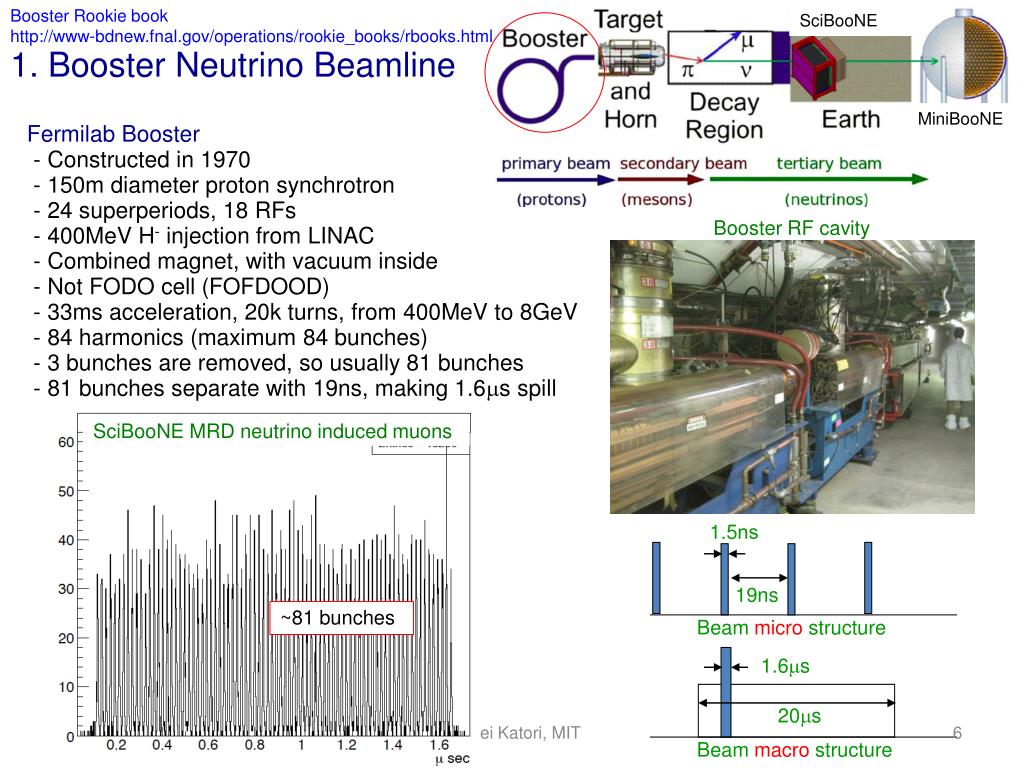
Task: Click bullet 'Not FODO cell (FOFDOOD)'
Action: [x=181, y=287]
